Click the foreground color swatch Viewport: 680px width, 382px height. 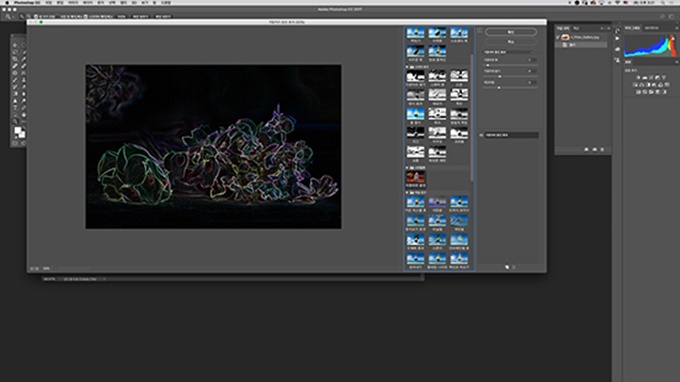(x=17, y=130)
